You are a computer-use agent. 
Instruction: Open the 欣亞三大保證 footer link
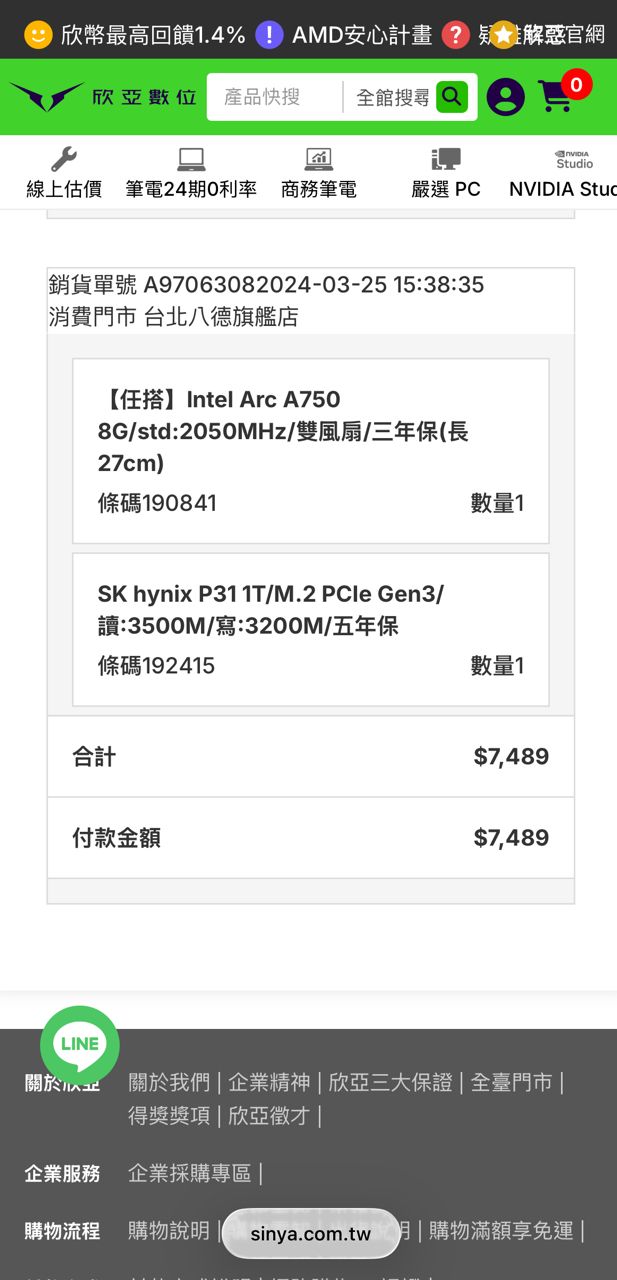390,1082
